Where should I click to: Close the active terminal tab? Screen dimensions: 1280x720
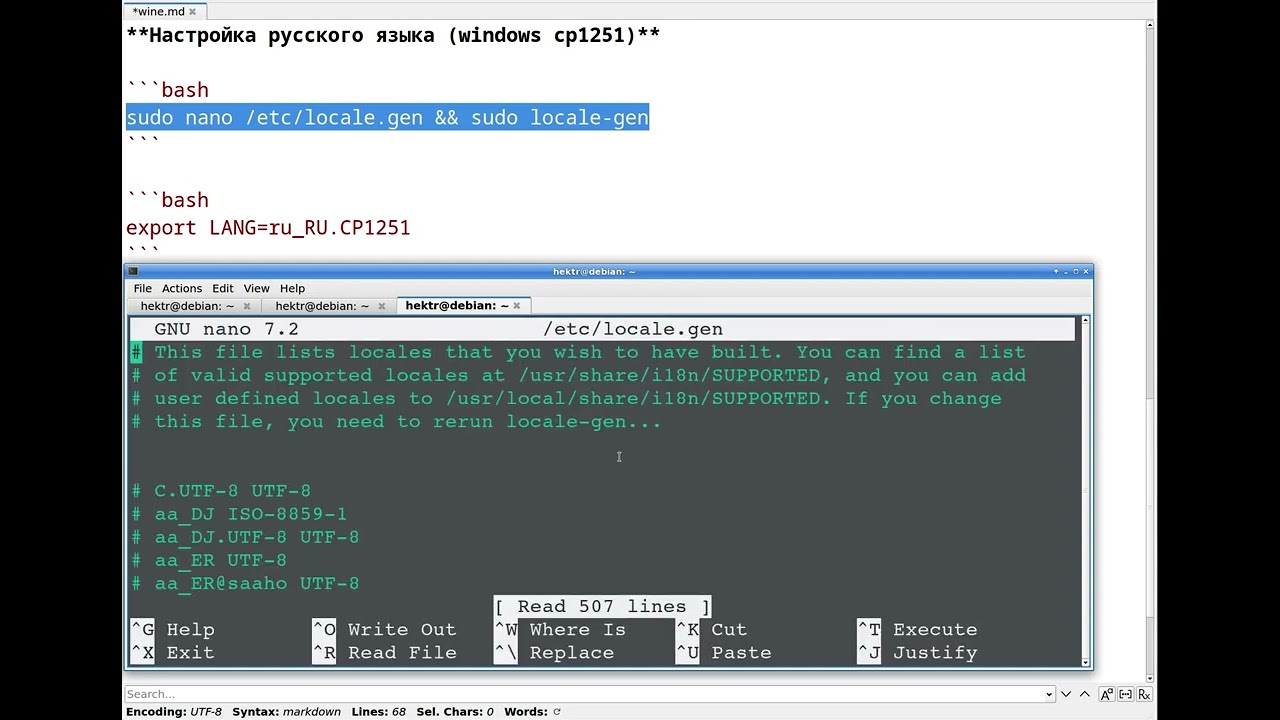click(516, 306)
